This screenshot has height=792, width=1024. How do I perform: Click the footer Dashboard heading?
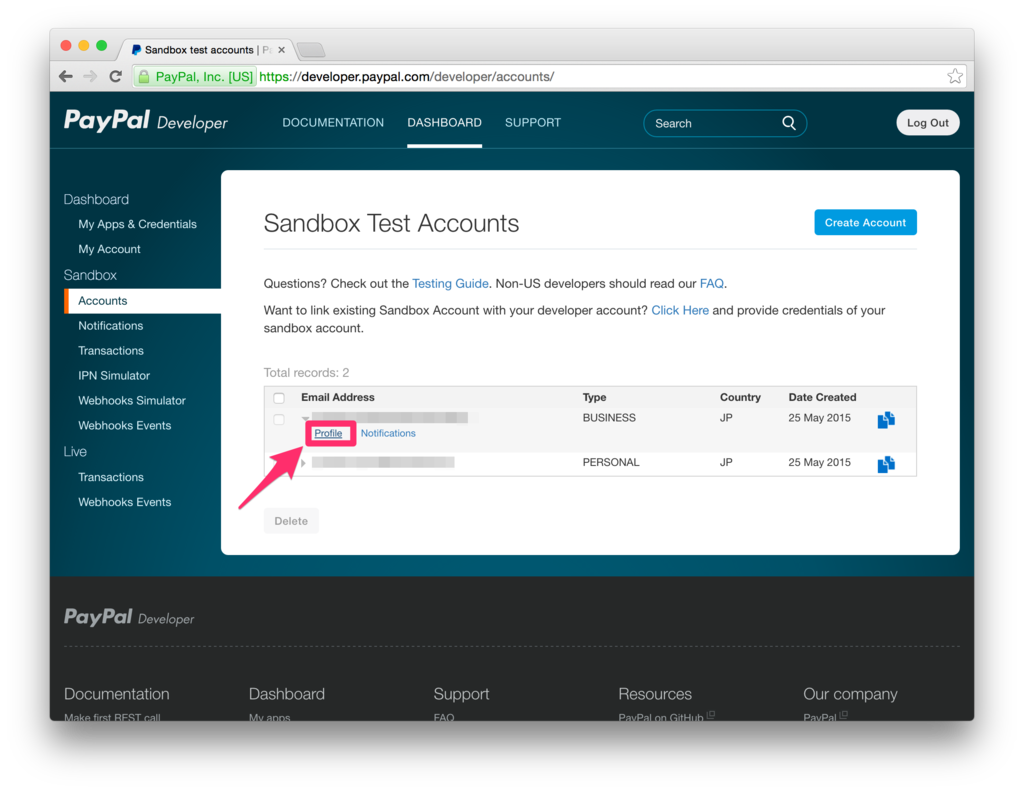(x=287, y=693)
